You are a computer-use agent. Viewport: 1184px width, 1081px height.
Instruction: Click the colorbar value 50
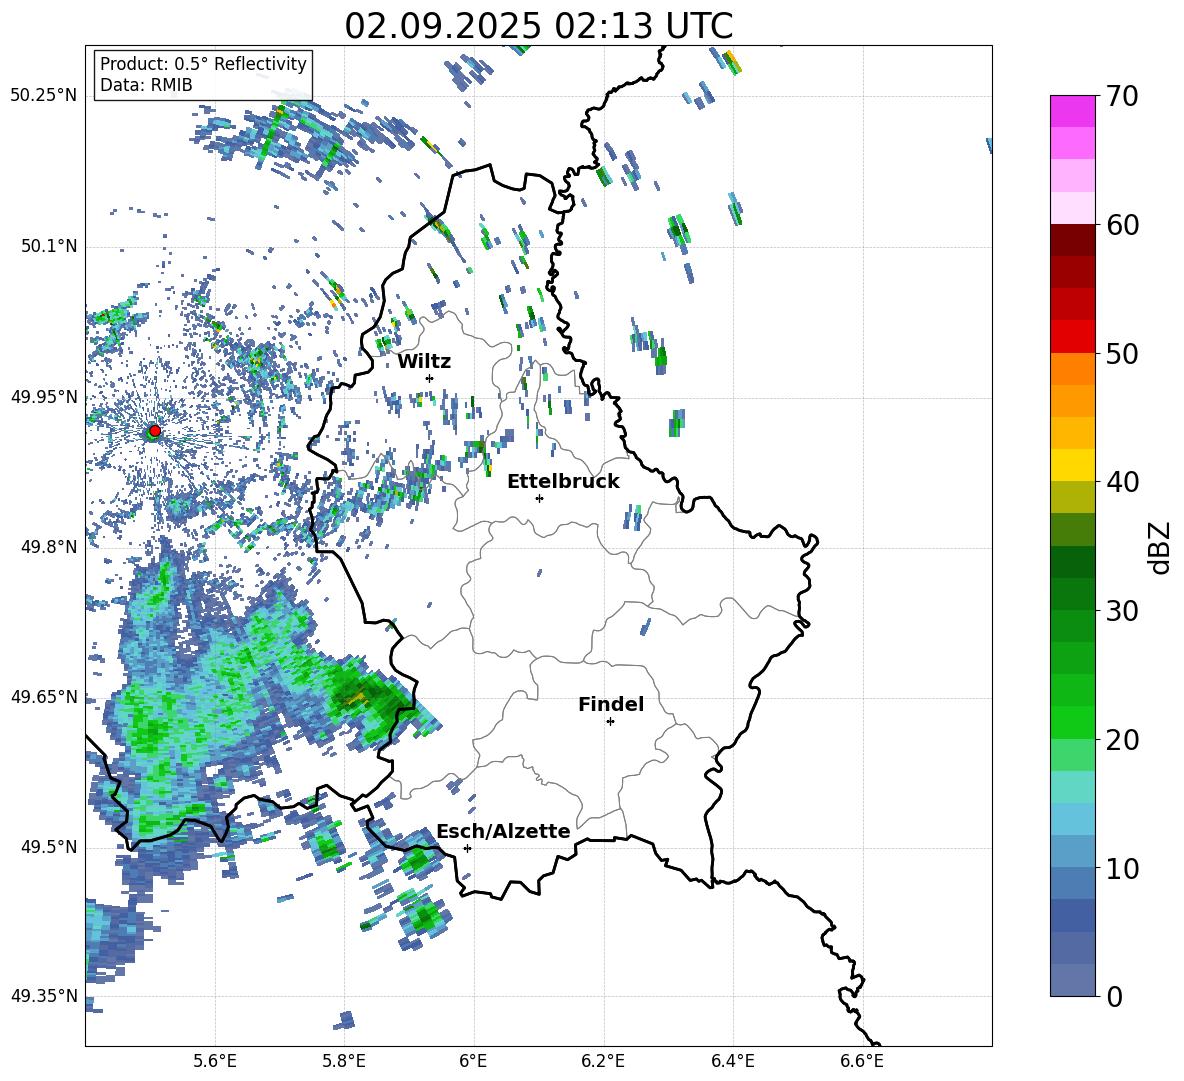tap(1122, 353)
